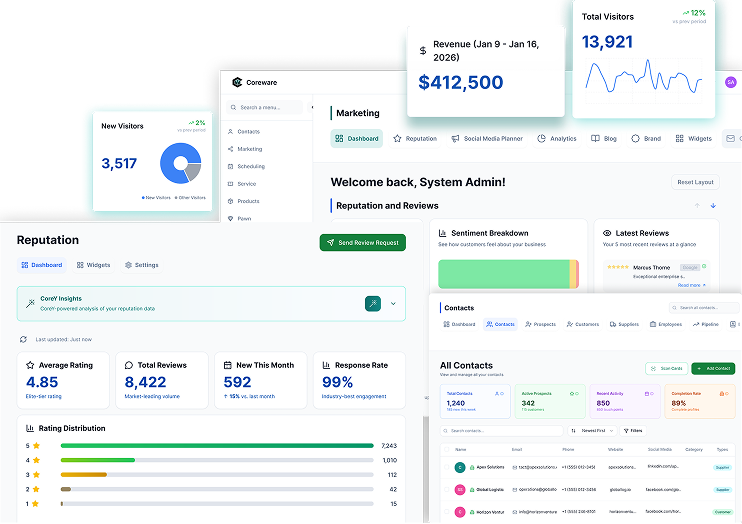Click the star icon on Average Rating card
The image size is (742, 524).
30,365
